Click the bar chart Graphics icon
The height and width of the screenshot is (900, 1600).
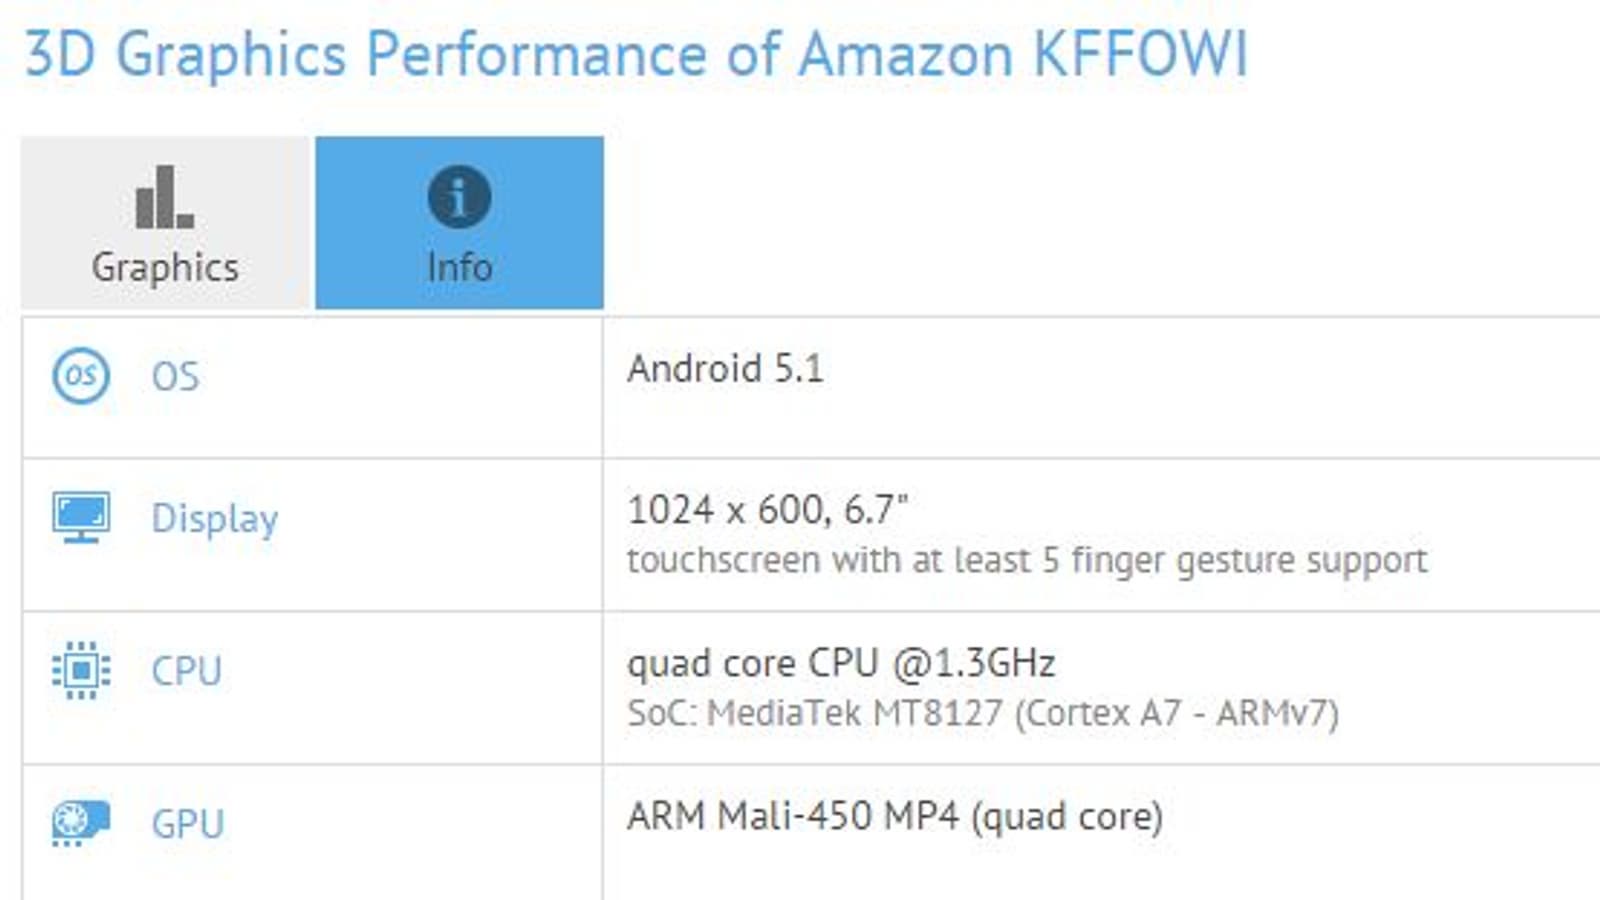coord(164,197)
